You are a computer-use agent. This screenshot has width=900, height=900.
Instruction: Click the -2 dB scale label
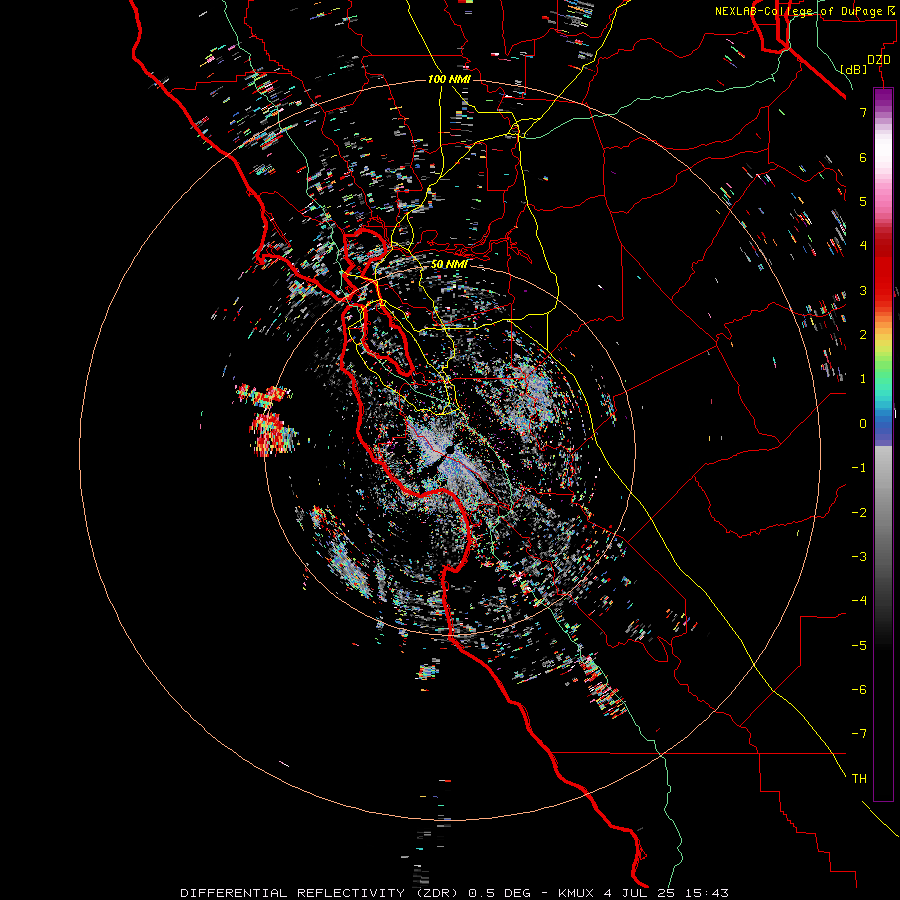coord(859,513)
